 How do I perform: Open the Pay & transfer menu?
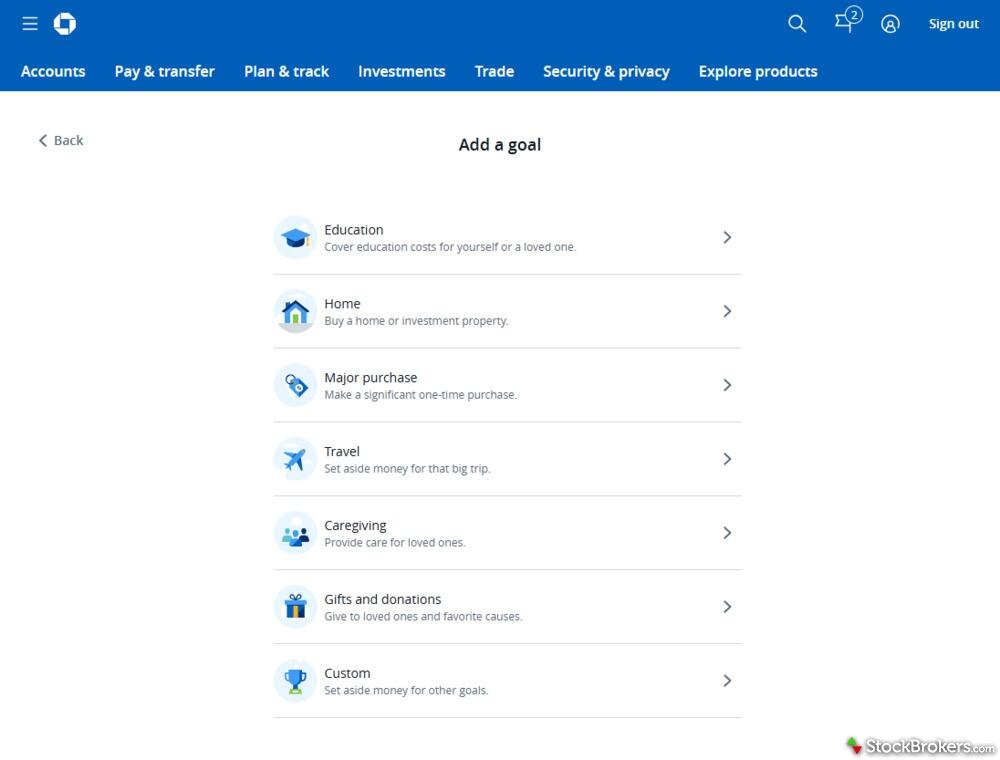pyautogui.click(x=165, y=71)
